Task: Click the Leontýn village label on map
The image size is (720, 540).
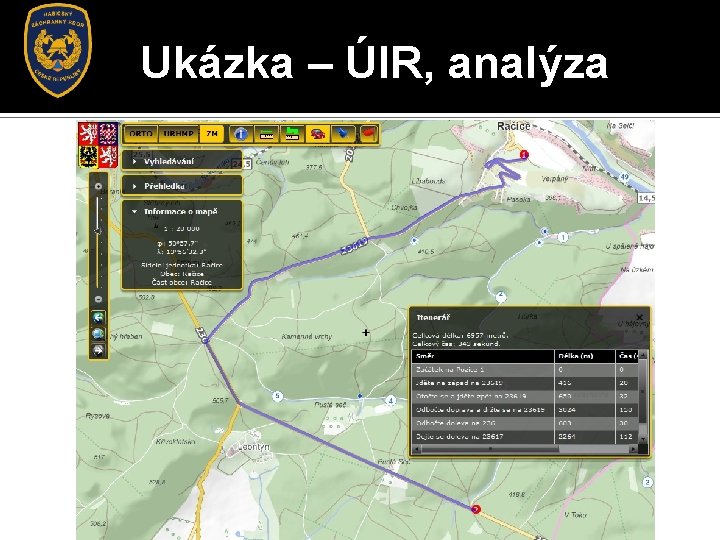Action: click(254, 447)
